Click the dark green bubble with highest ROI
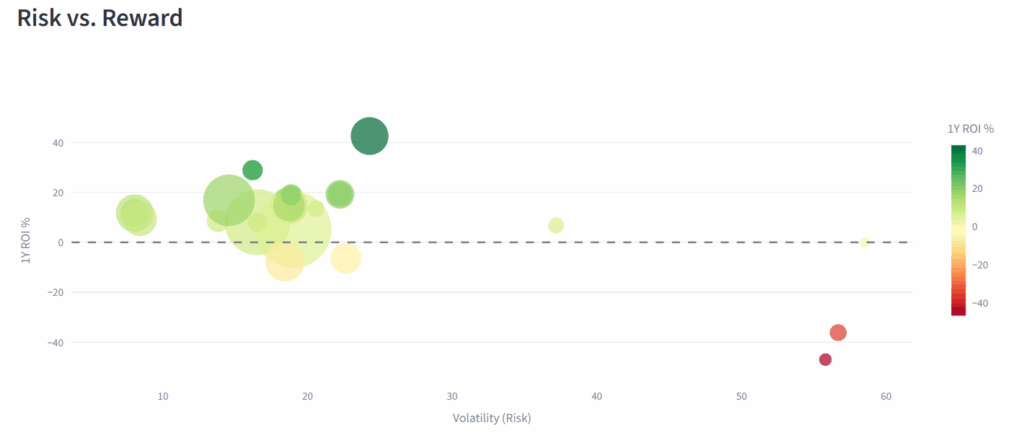 click(x=369, y=136)
